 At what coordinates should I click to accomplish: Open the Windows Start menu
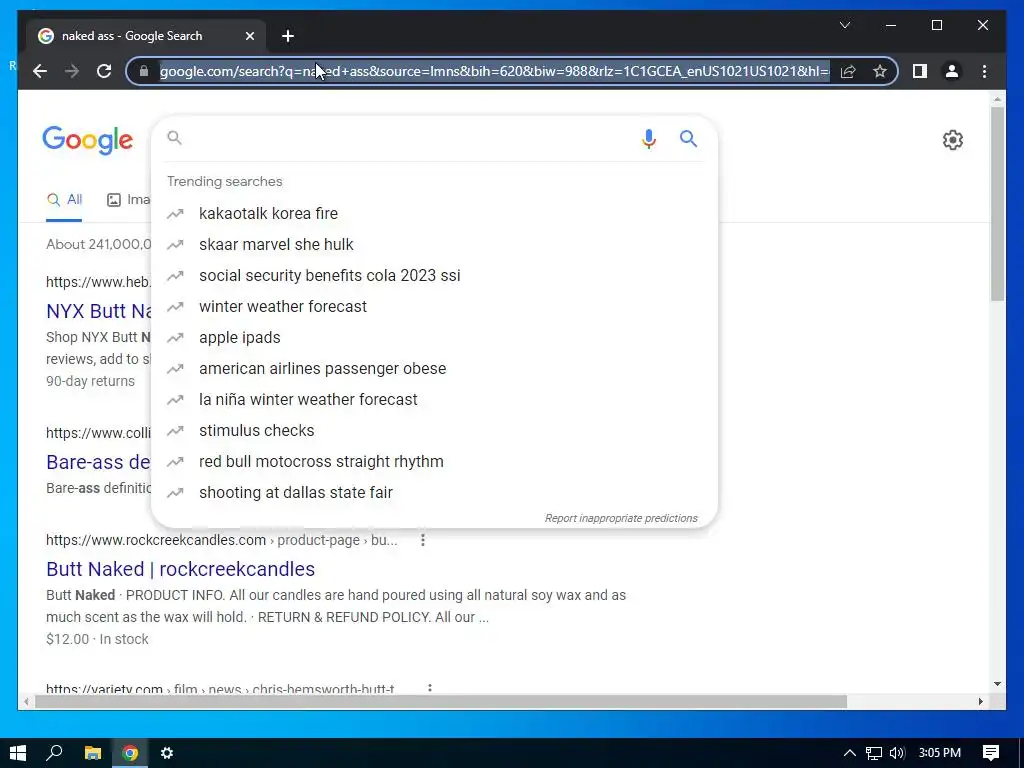point(18,753)
